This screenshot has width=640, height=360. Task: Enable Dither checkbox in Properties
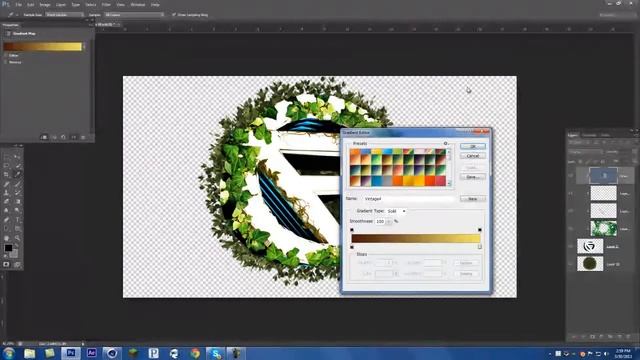pyautogui.click(x=6, y=55)
